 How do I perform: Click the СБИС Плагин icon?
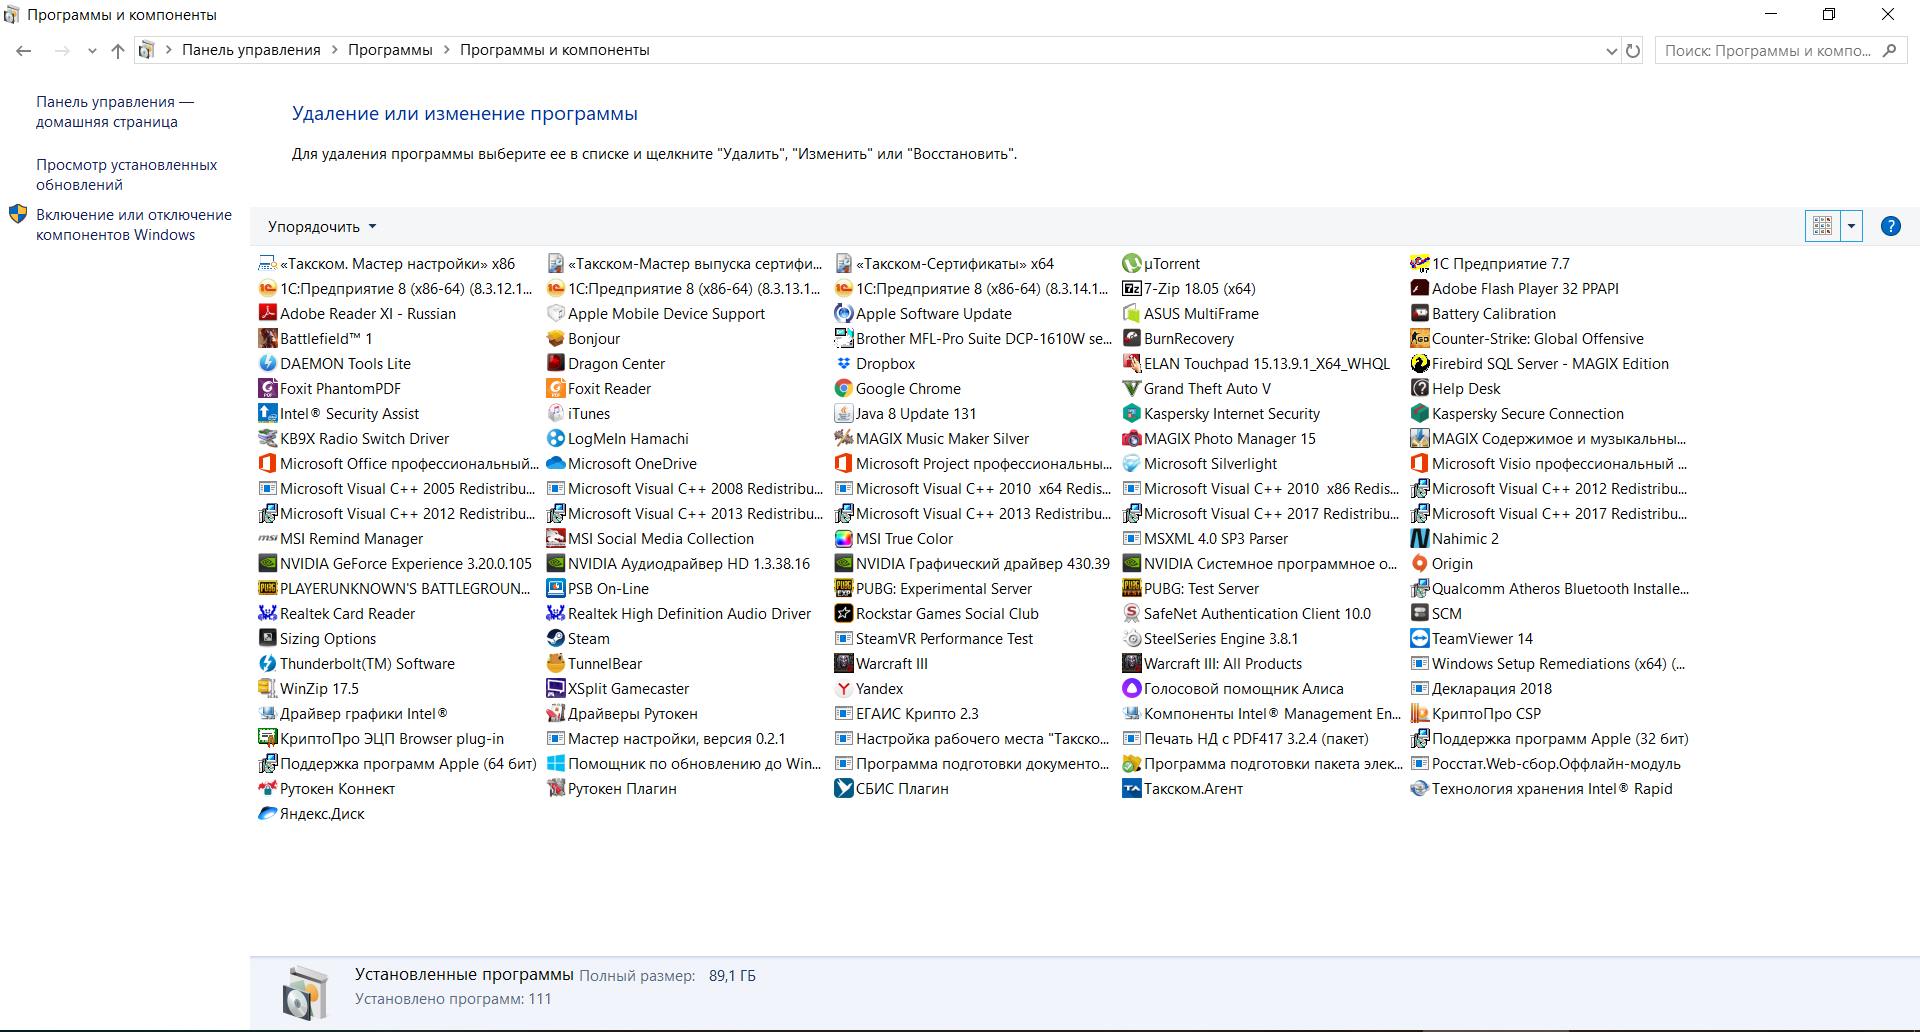pos(844,789)
